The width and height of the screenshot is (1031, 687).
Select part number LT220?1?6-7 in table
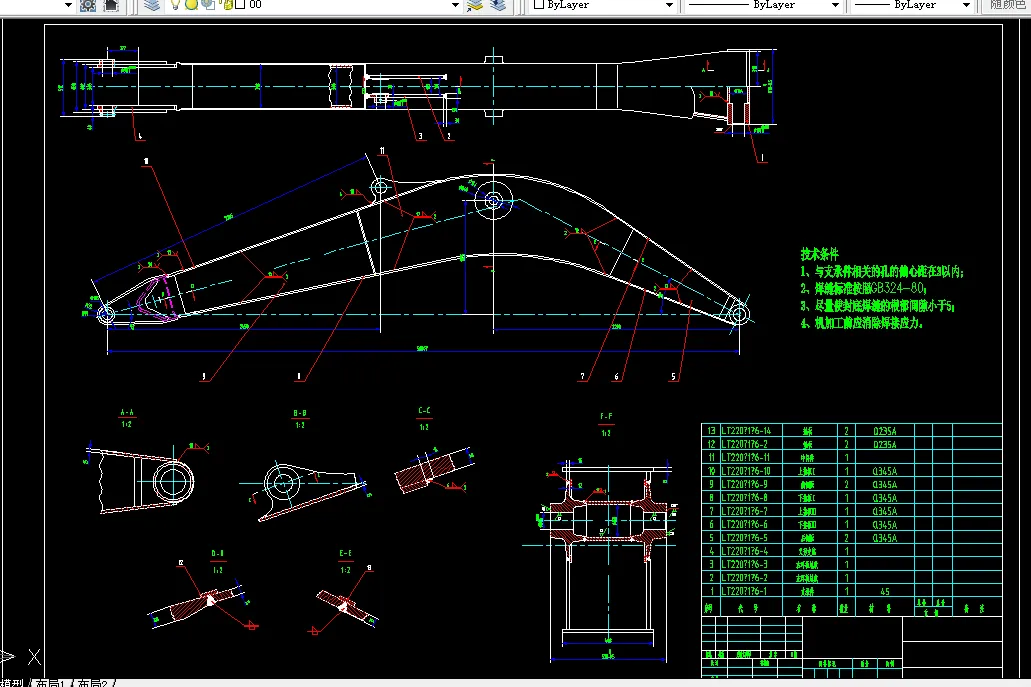744,511
